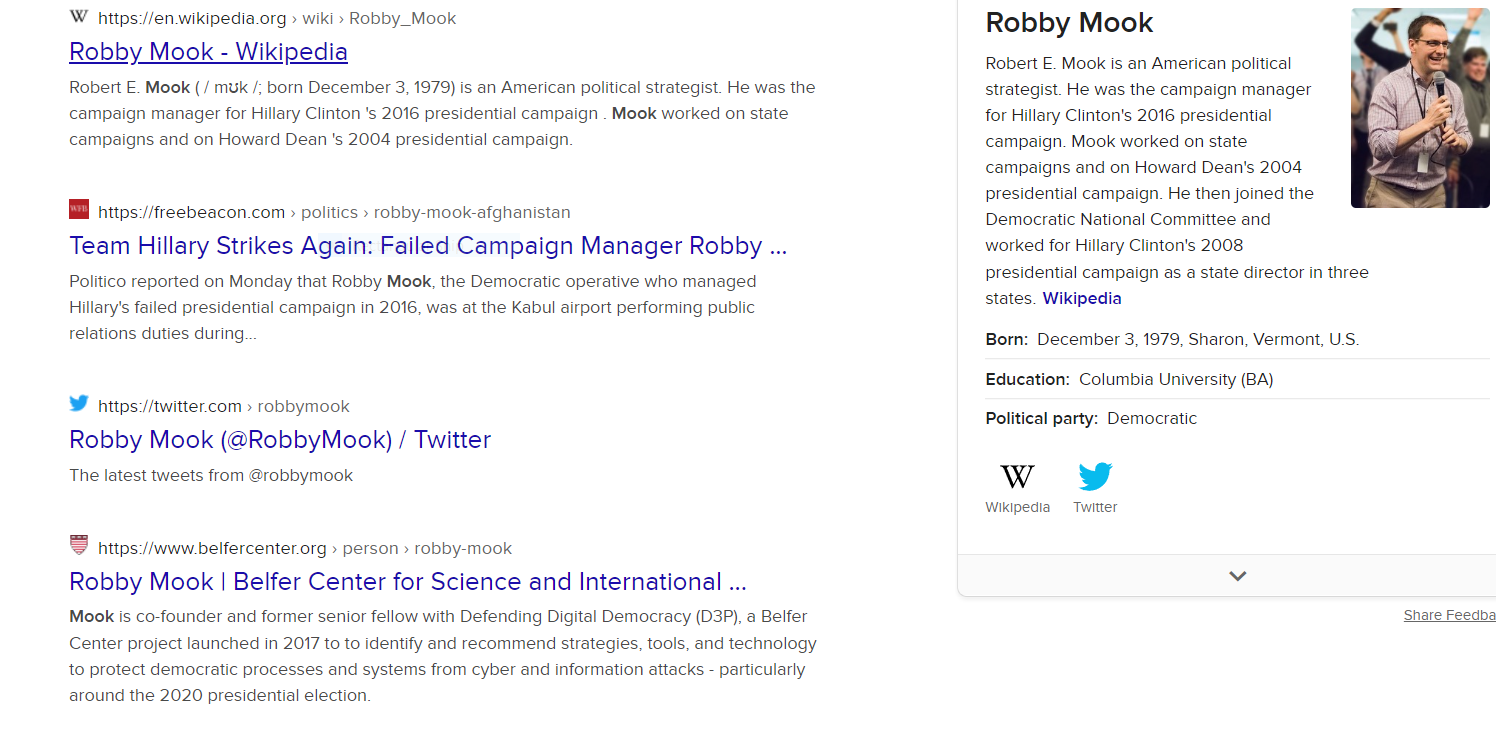Open the Robby Mook - Wikipedia result
Viewport: 1496px width, 737px height.
(208, 52)
